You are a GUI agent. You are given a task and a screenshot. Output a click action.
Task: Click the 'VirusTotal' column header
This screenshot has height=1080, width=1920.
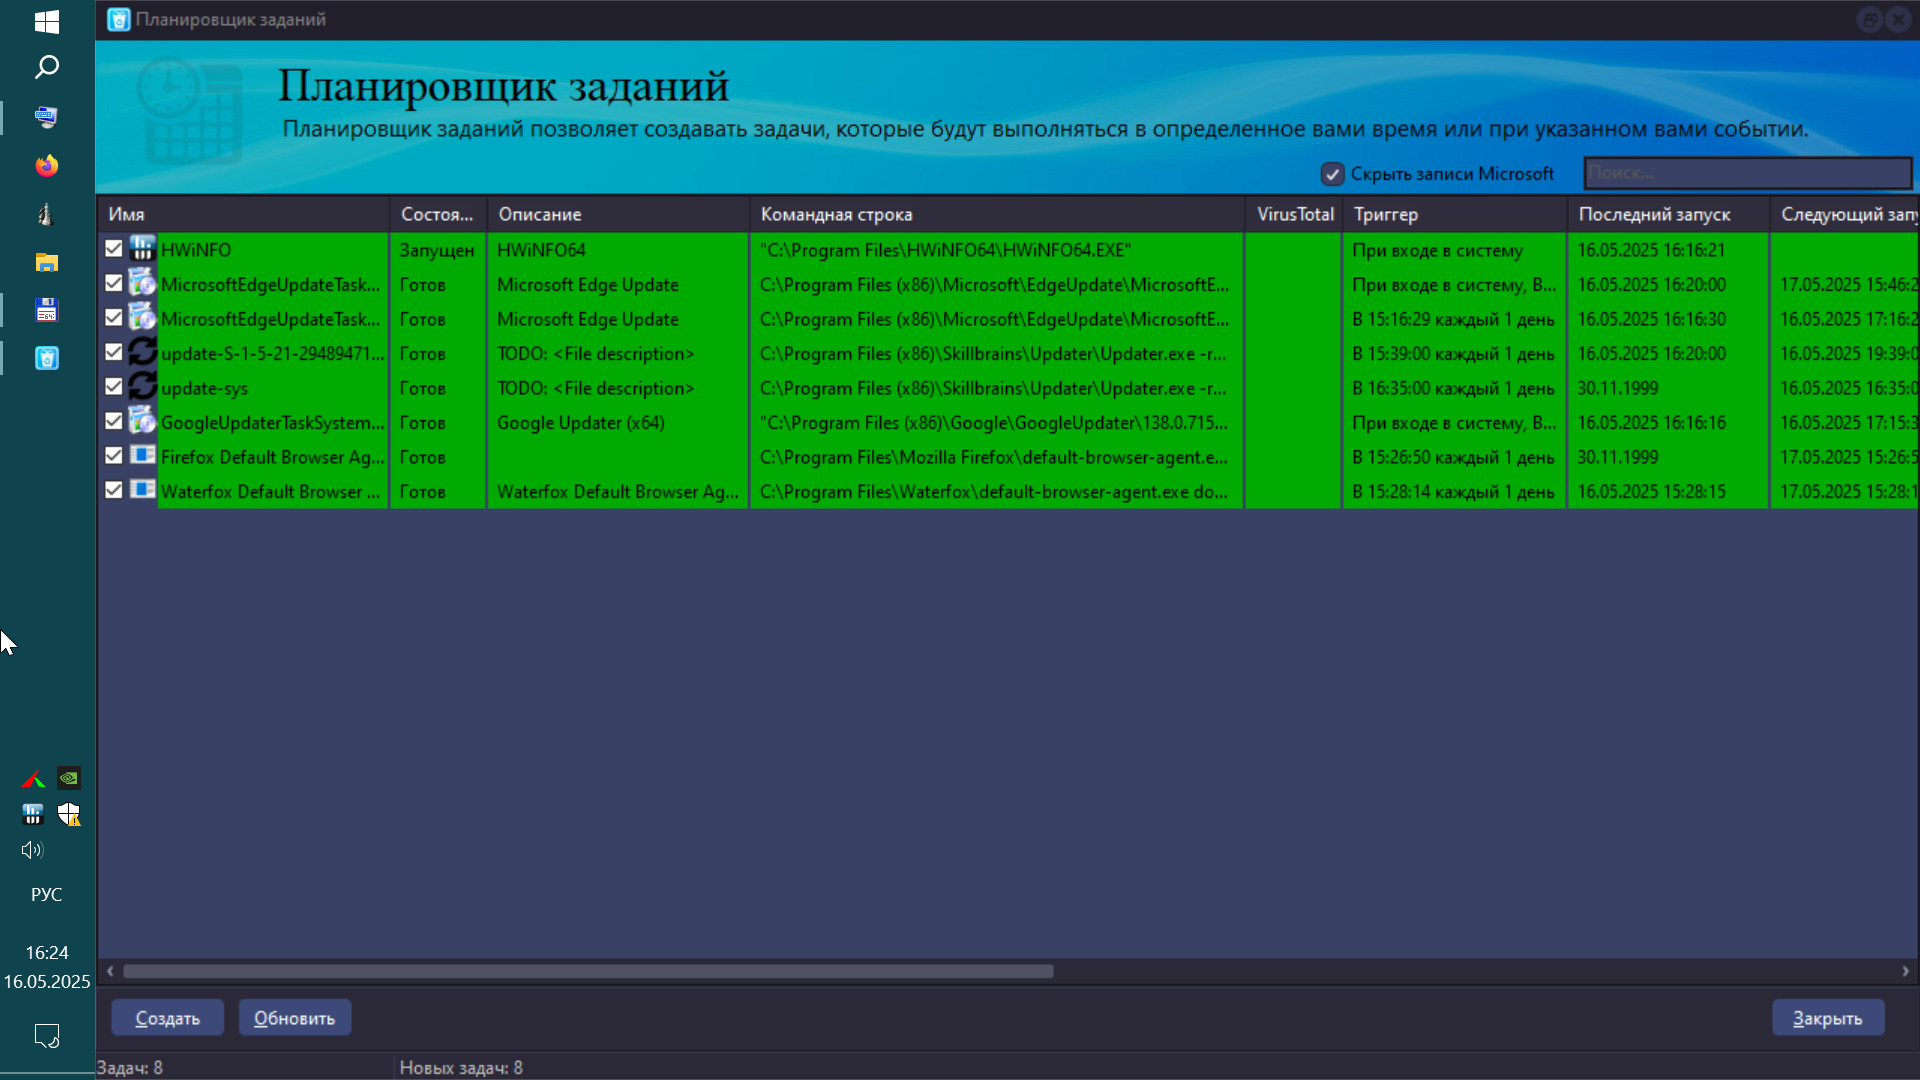point(1294,214)
